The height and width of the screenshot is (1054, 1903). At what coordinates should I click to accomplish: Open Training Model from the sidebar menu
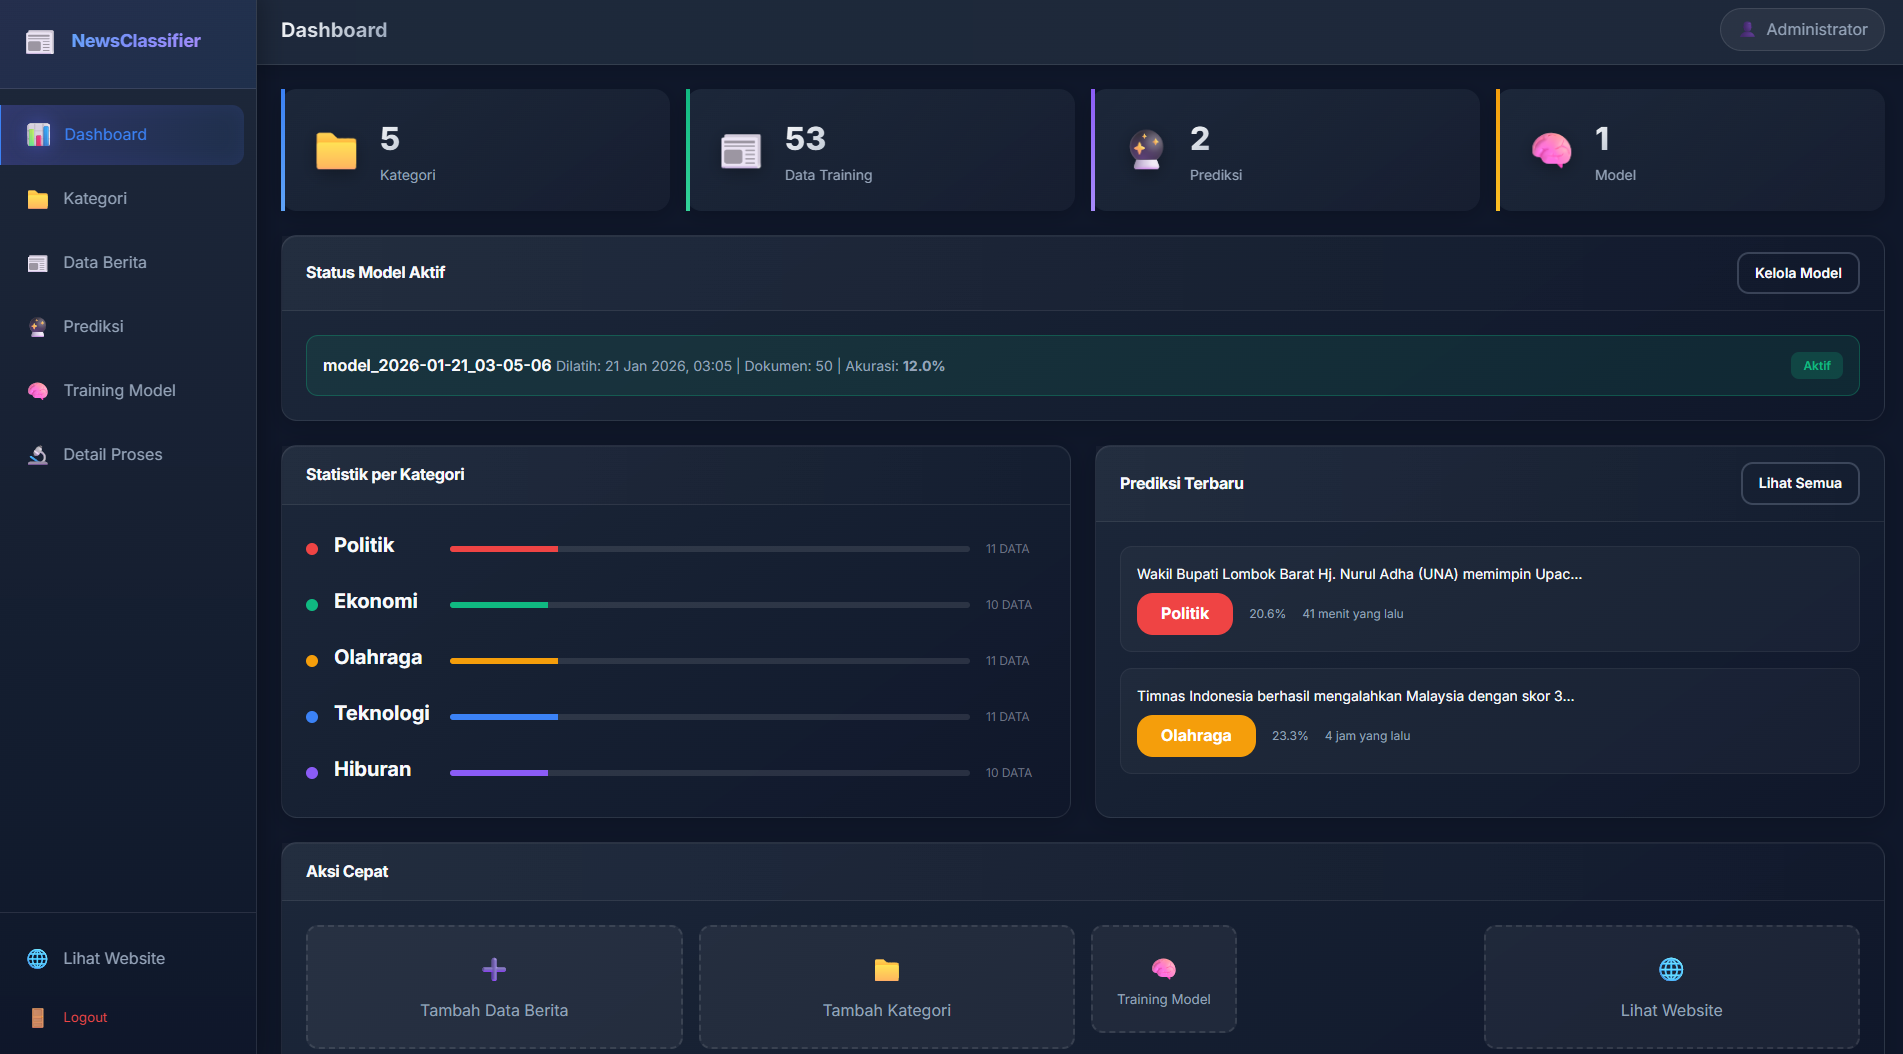(119, 390)
